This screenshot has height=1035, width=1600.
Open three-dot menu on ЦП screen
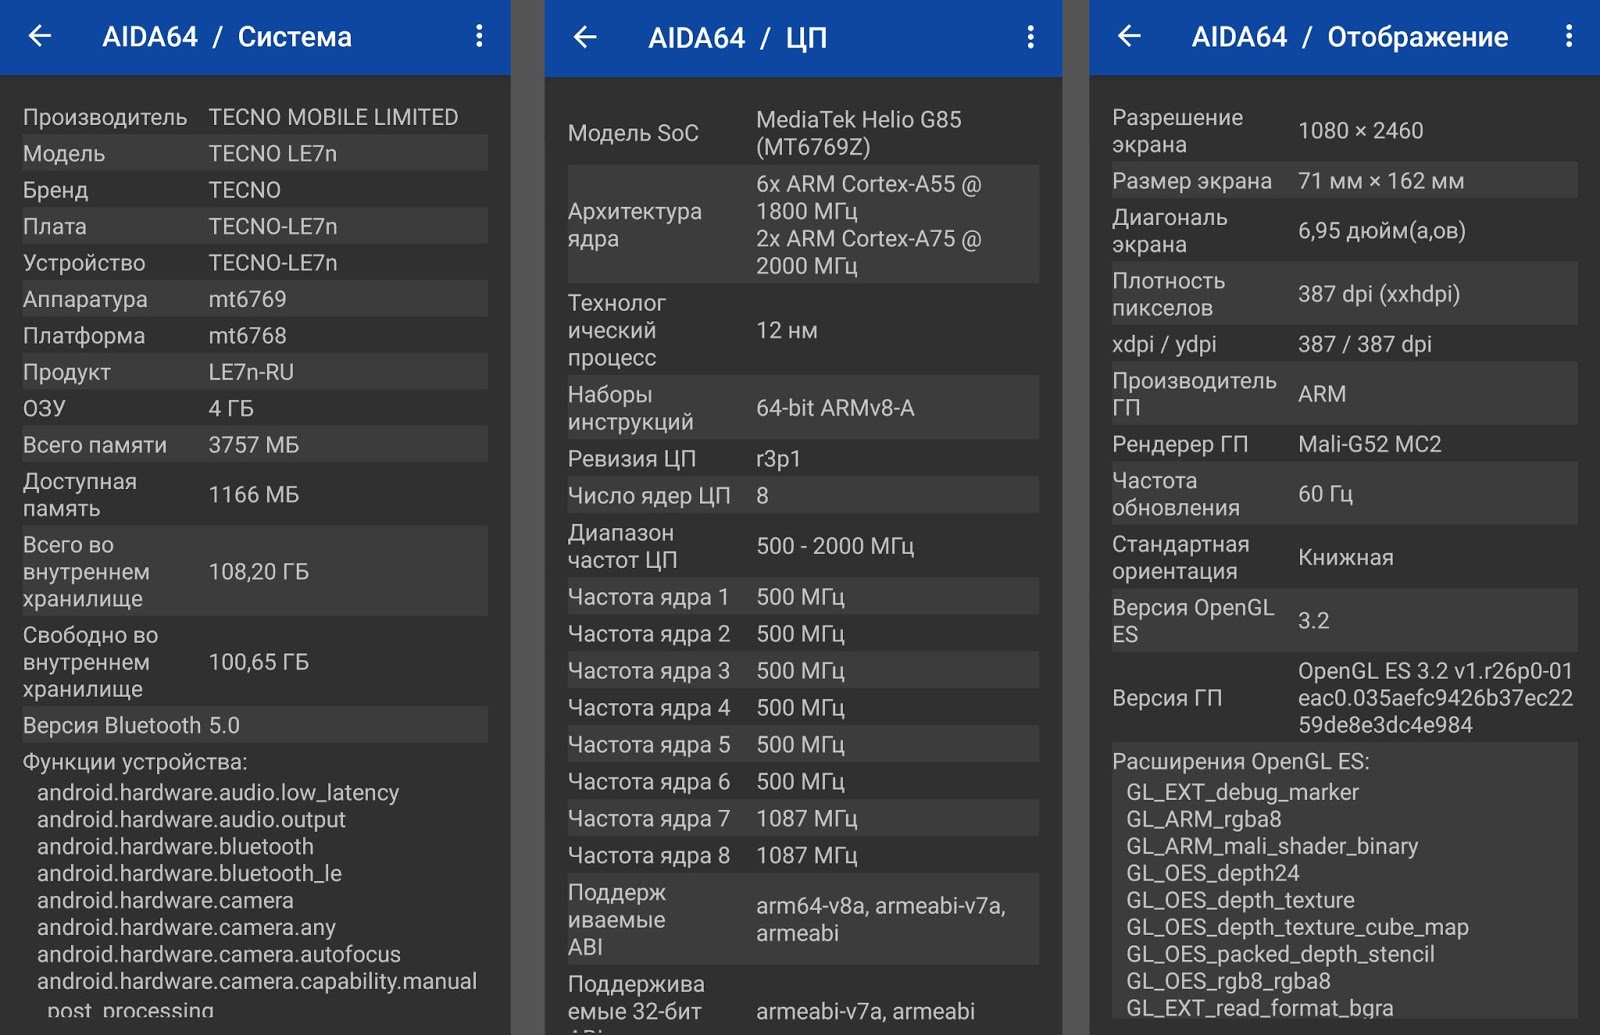coord(1030,38)
